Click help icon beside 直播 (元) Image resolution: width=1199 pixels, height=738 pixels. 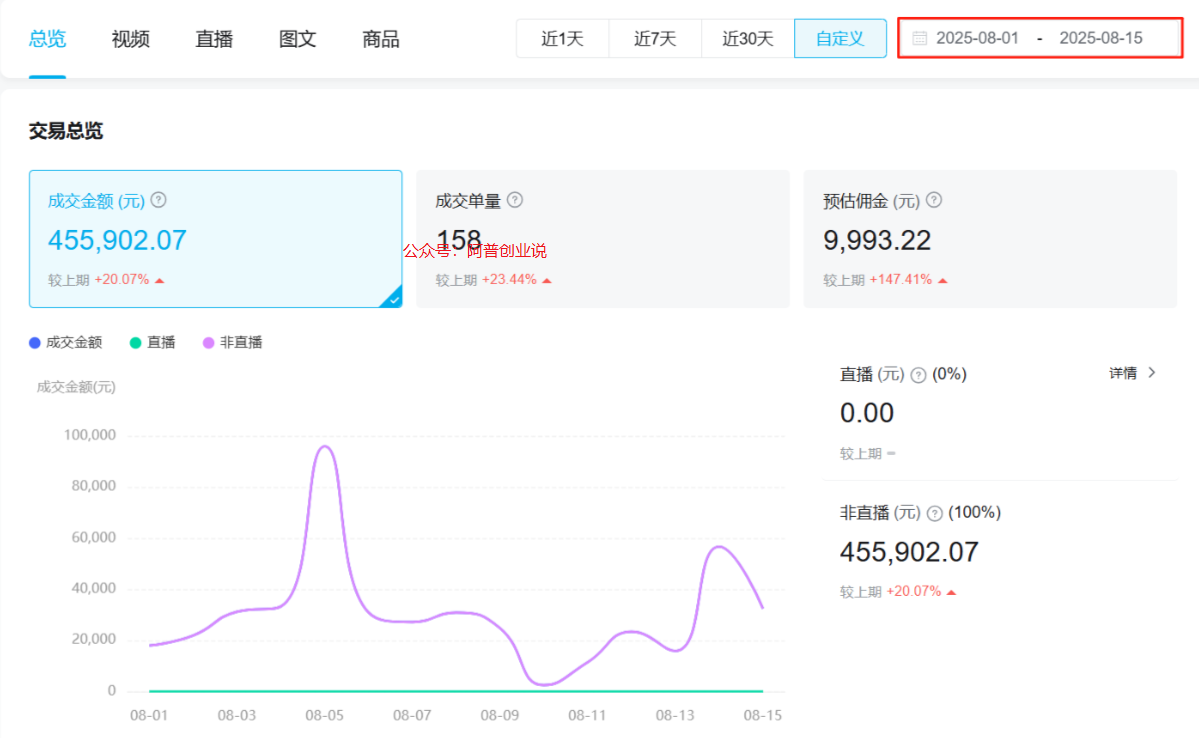pos(918,375)
